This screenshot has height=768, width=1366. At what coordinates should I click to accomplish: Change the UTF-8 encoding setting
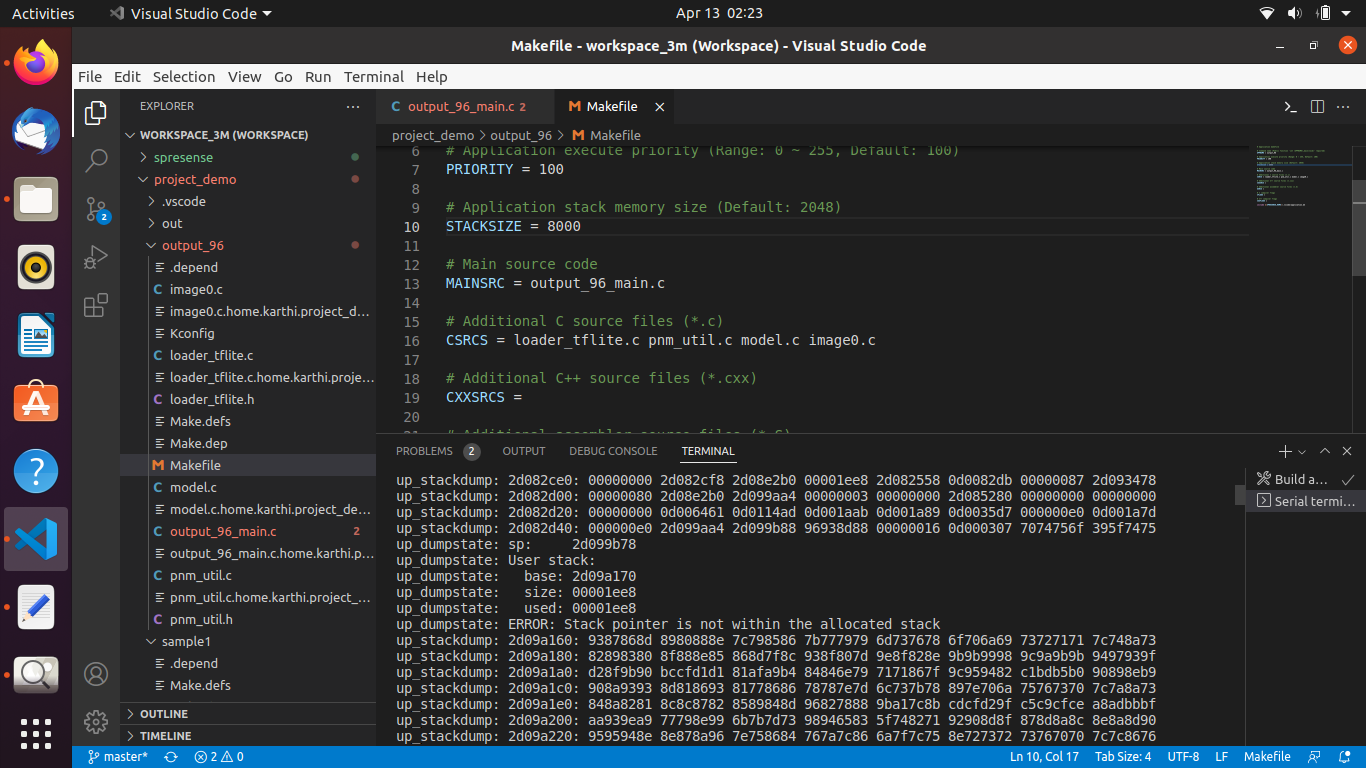pyautogui.click(x=1183, y=757)
